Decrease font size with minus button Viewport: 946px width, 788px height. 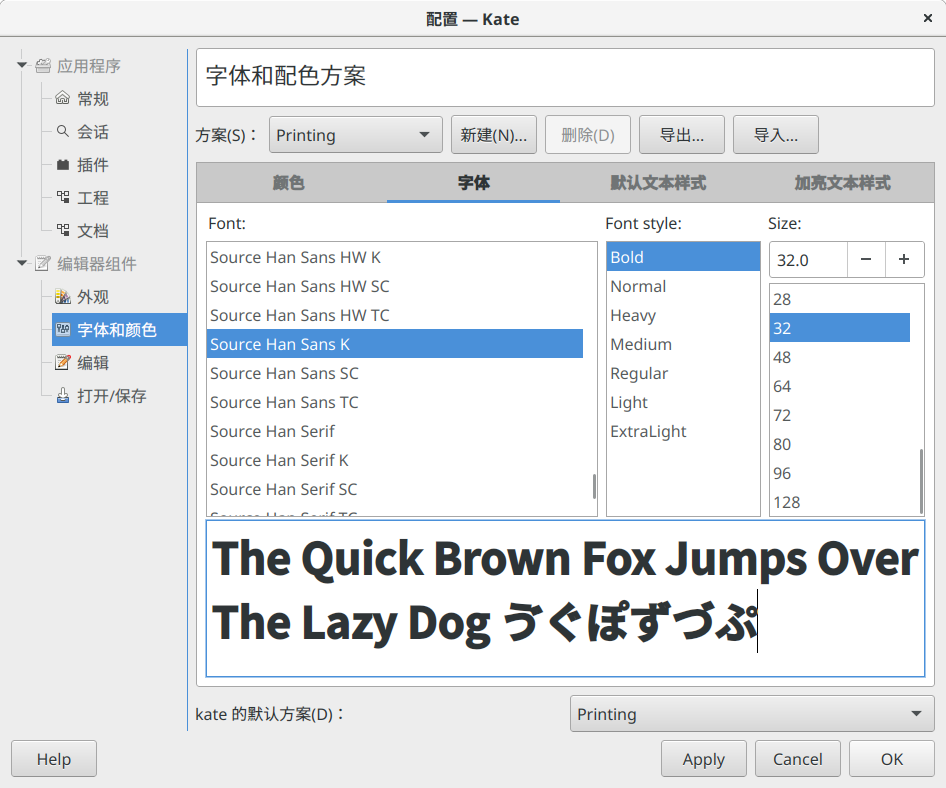866,259
